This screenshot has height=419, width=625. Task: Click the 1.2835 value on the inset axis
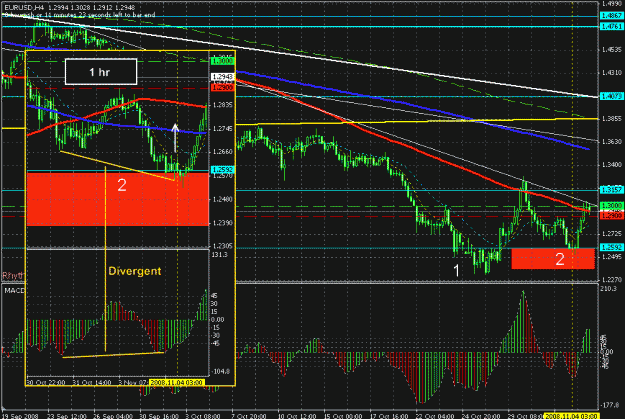[x=222, y=105]
